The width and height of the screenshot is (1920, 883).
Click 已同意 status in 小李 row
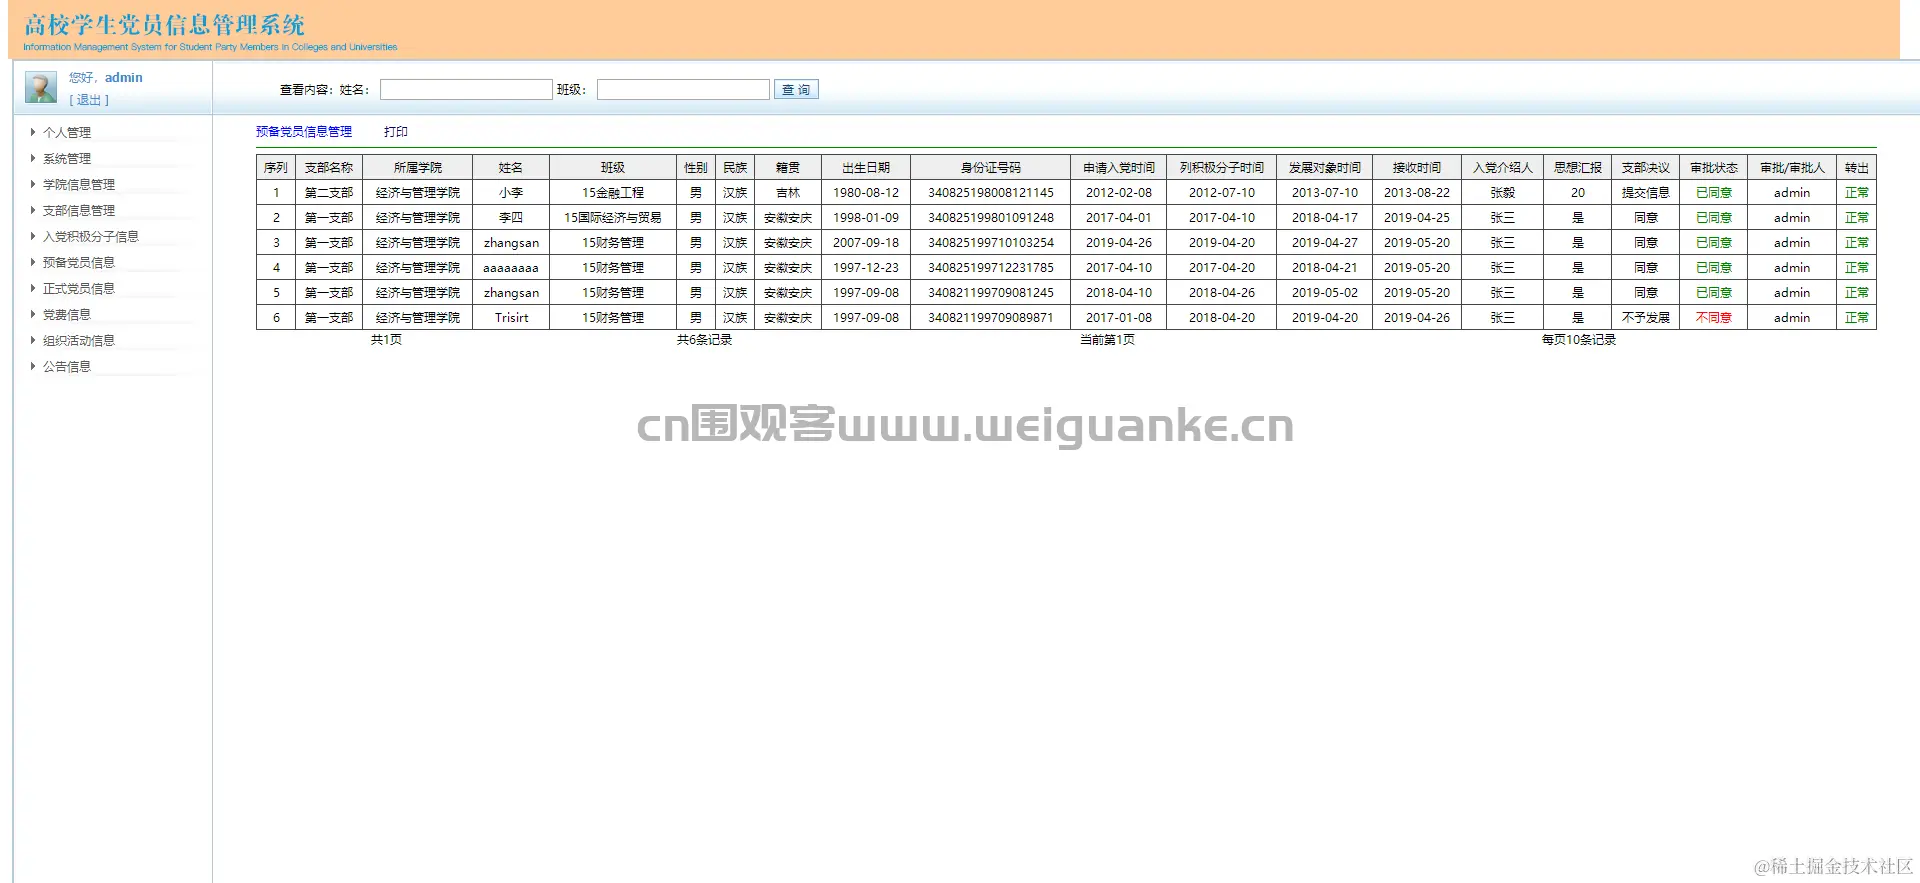click(1714, 193)
